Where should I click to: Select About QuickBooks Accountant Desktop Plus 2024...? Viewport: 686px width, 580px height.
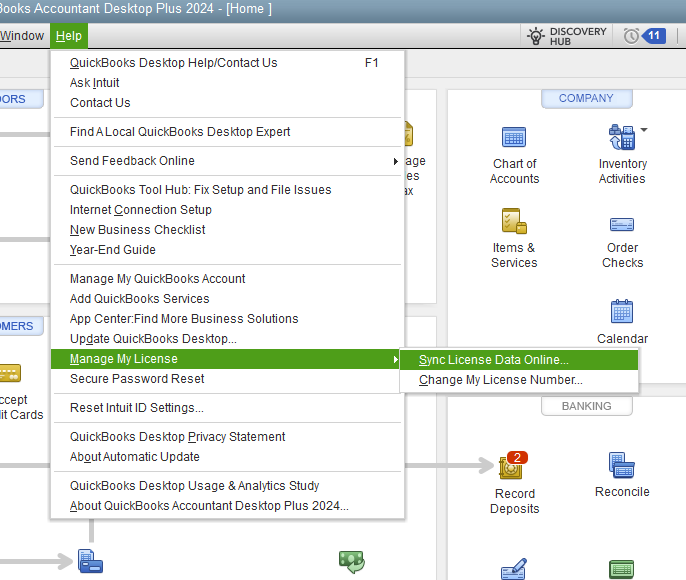[227, 506]
